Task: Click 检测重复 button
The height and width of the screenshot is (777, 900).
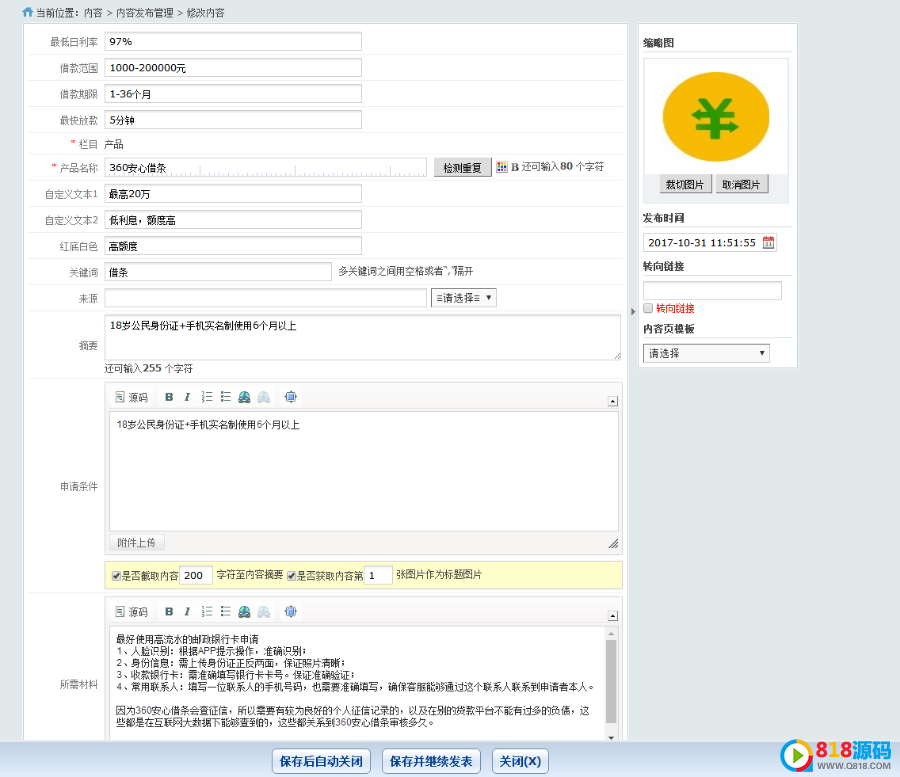Action: coord(463,168)
